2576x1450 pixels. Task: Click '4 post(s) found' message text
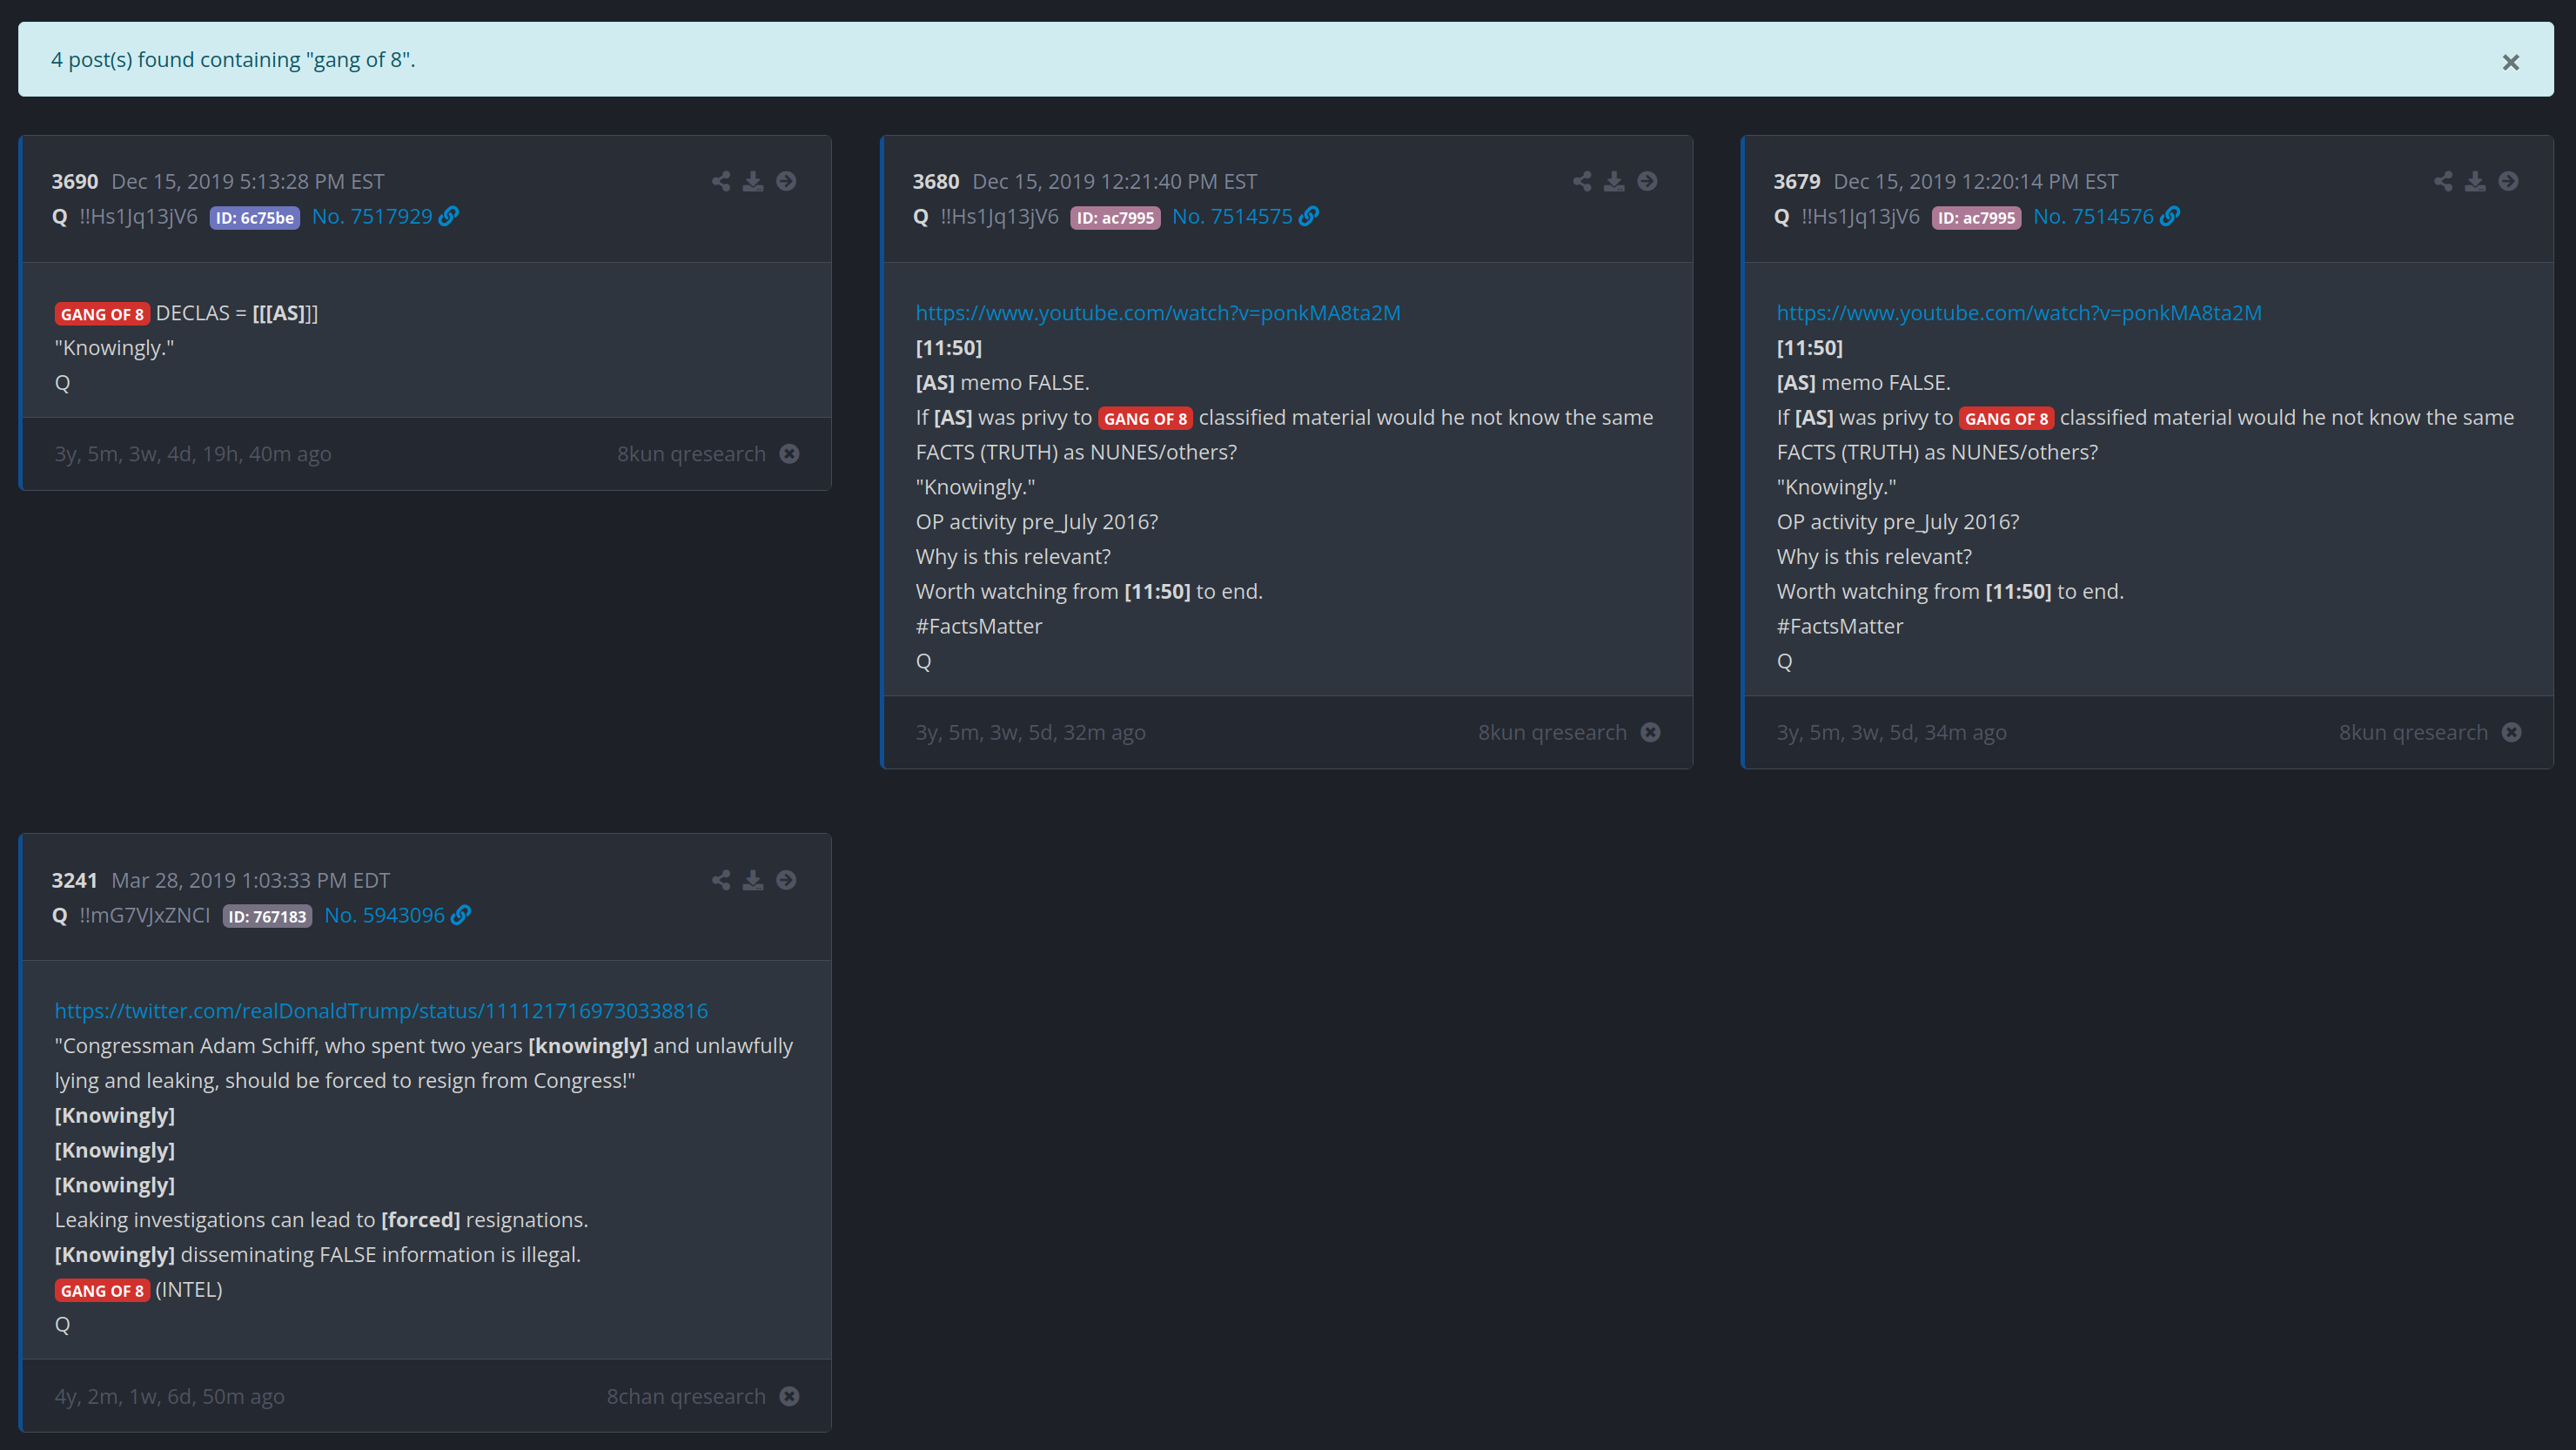coord(233,60)
